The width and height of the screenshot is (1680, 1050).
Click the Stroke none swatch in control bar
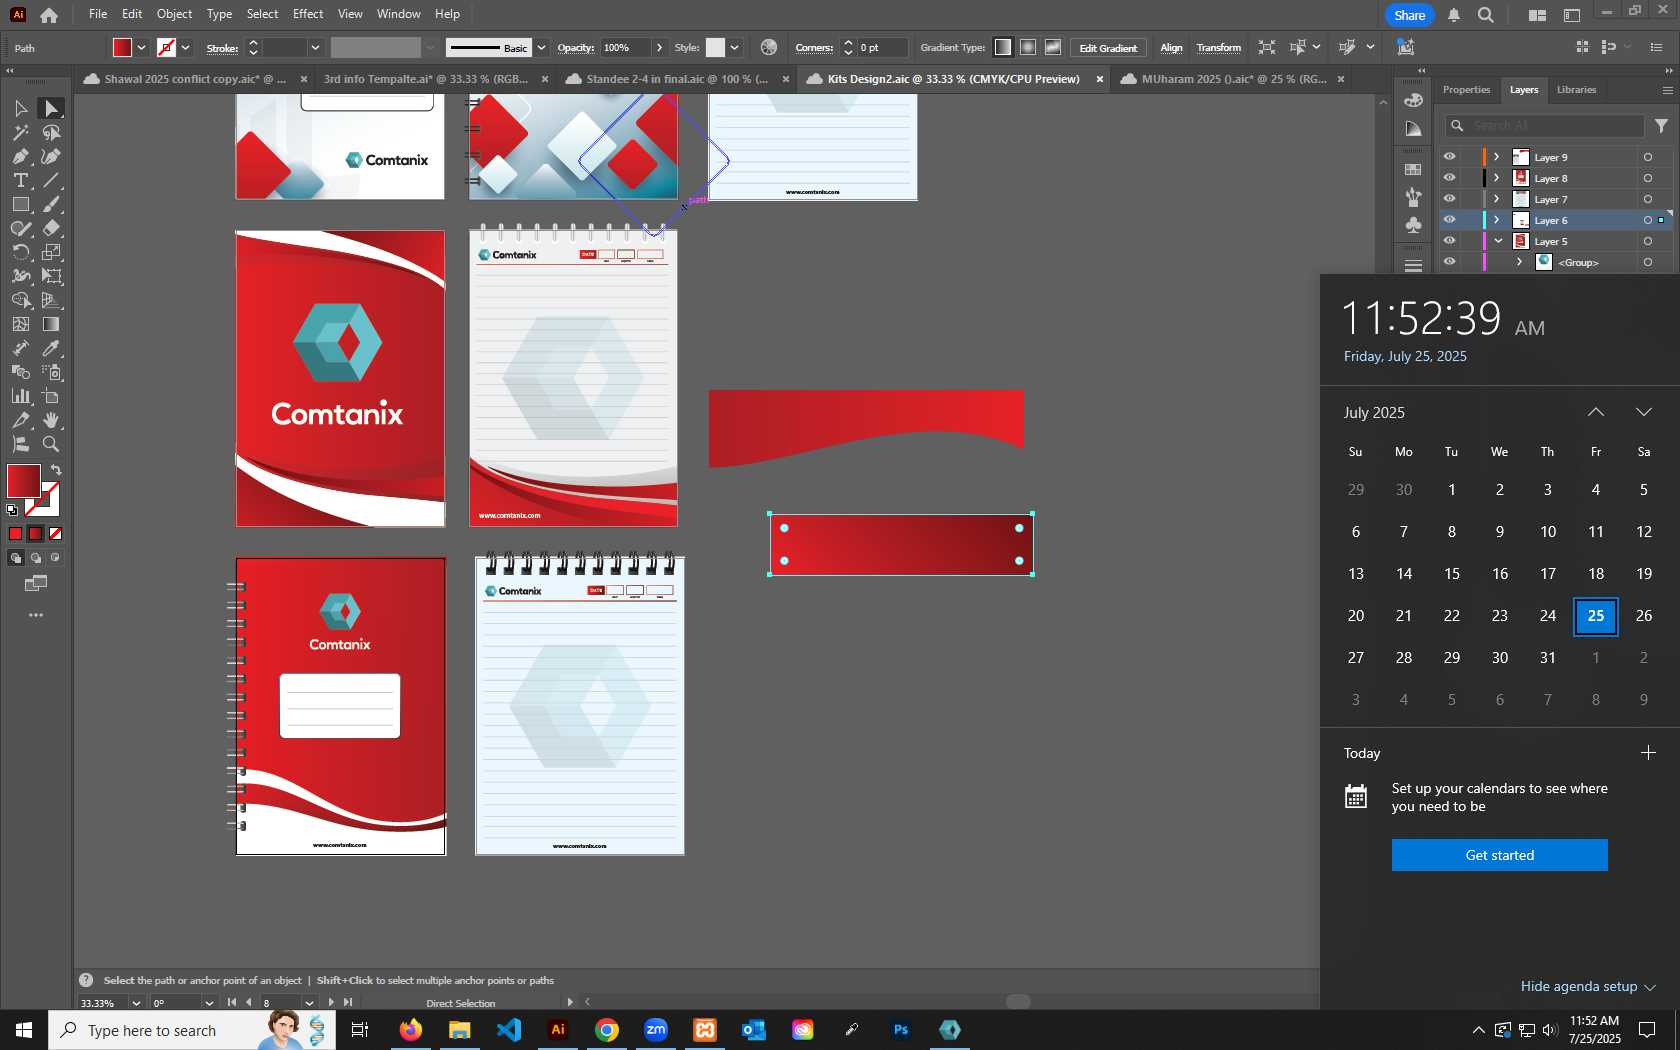[166, 47]
